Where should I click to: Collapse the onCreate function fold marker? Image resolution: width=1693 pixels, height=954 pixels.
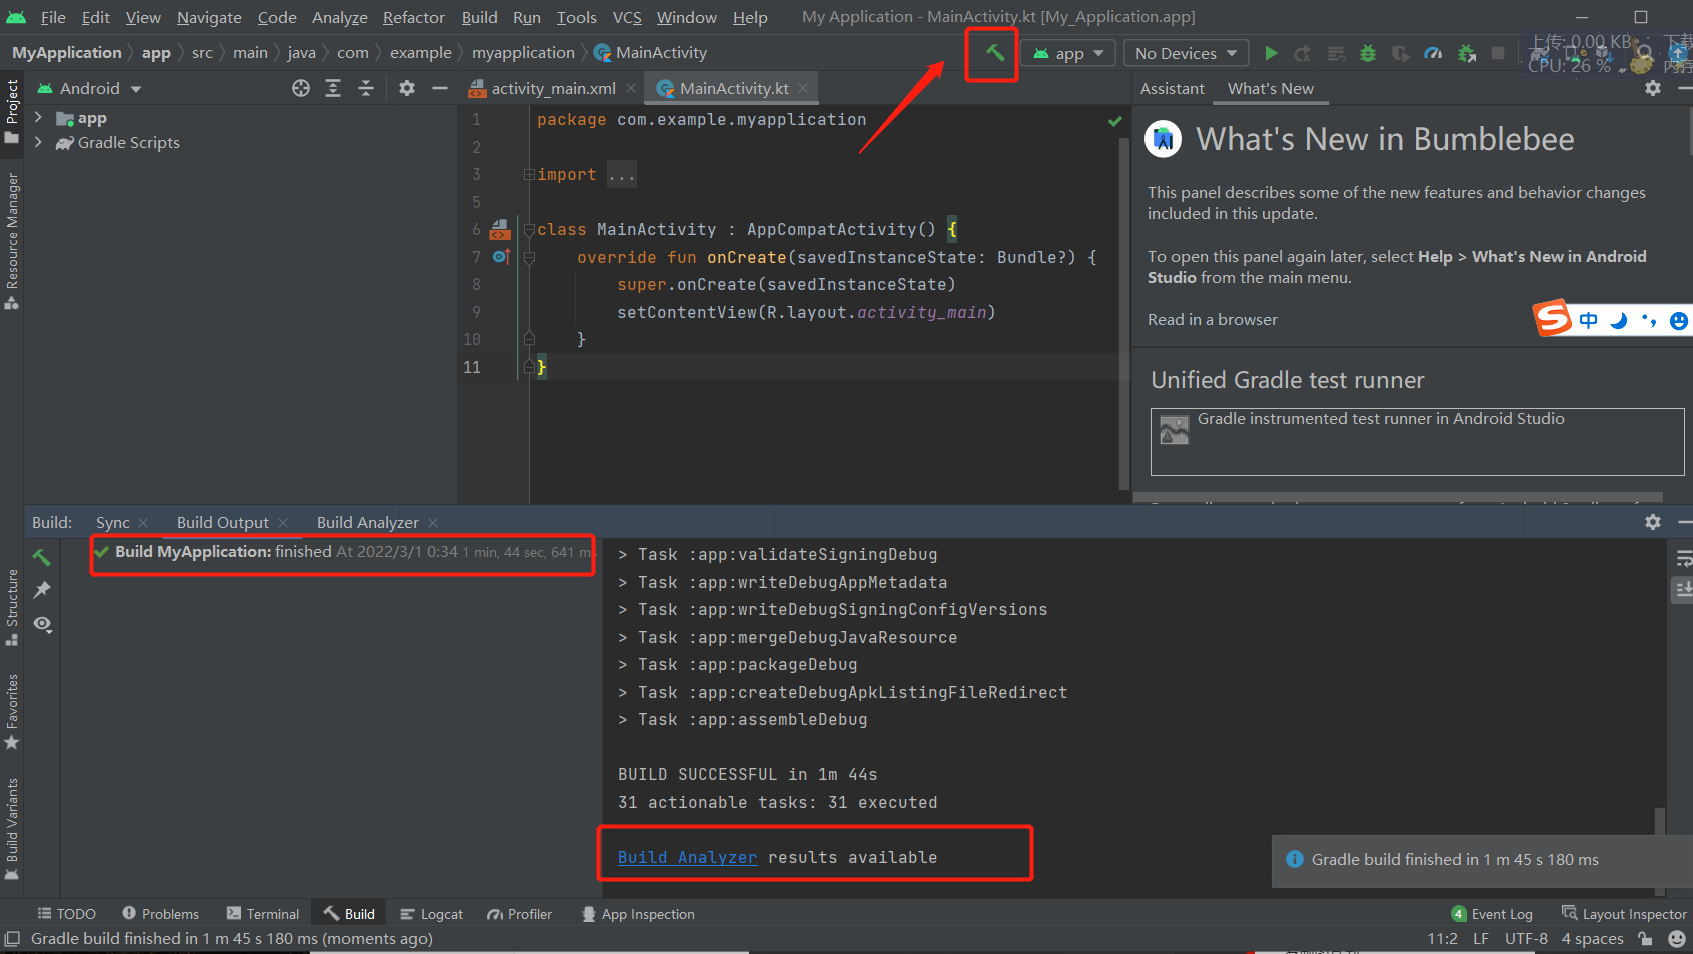click(x=529, y=257)
